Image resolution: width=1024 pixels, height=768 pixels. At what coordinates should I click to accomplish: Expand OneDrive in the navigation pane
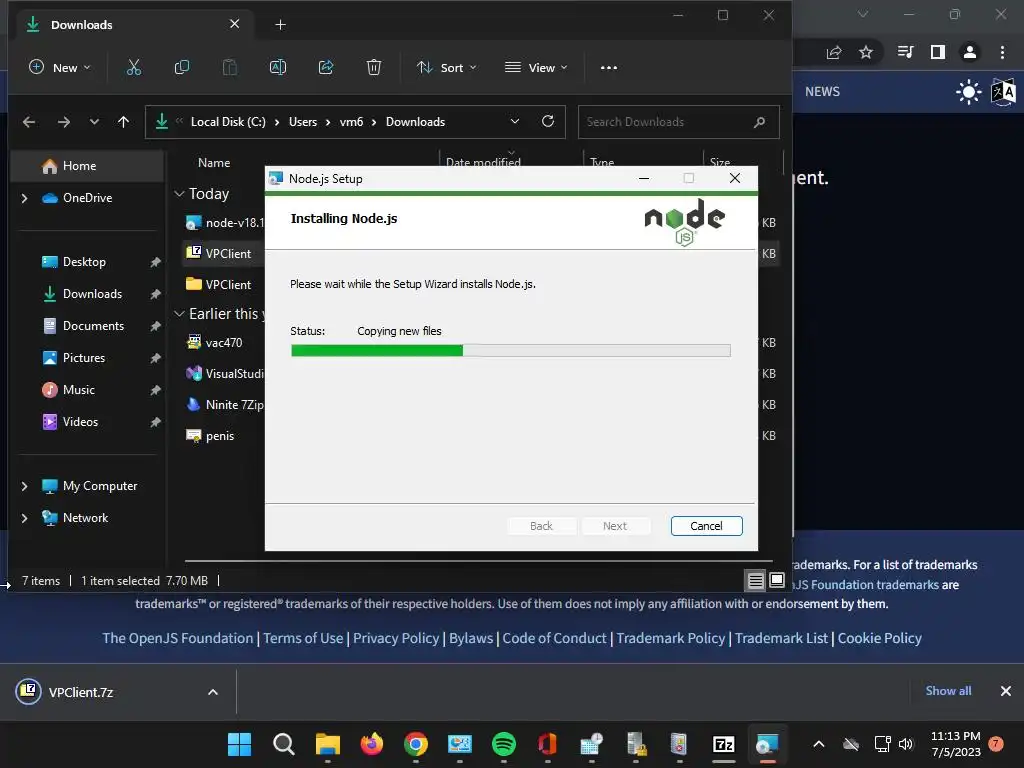click(x=24, y=198)
